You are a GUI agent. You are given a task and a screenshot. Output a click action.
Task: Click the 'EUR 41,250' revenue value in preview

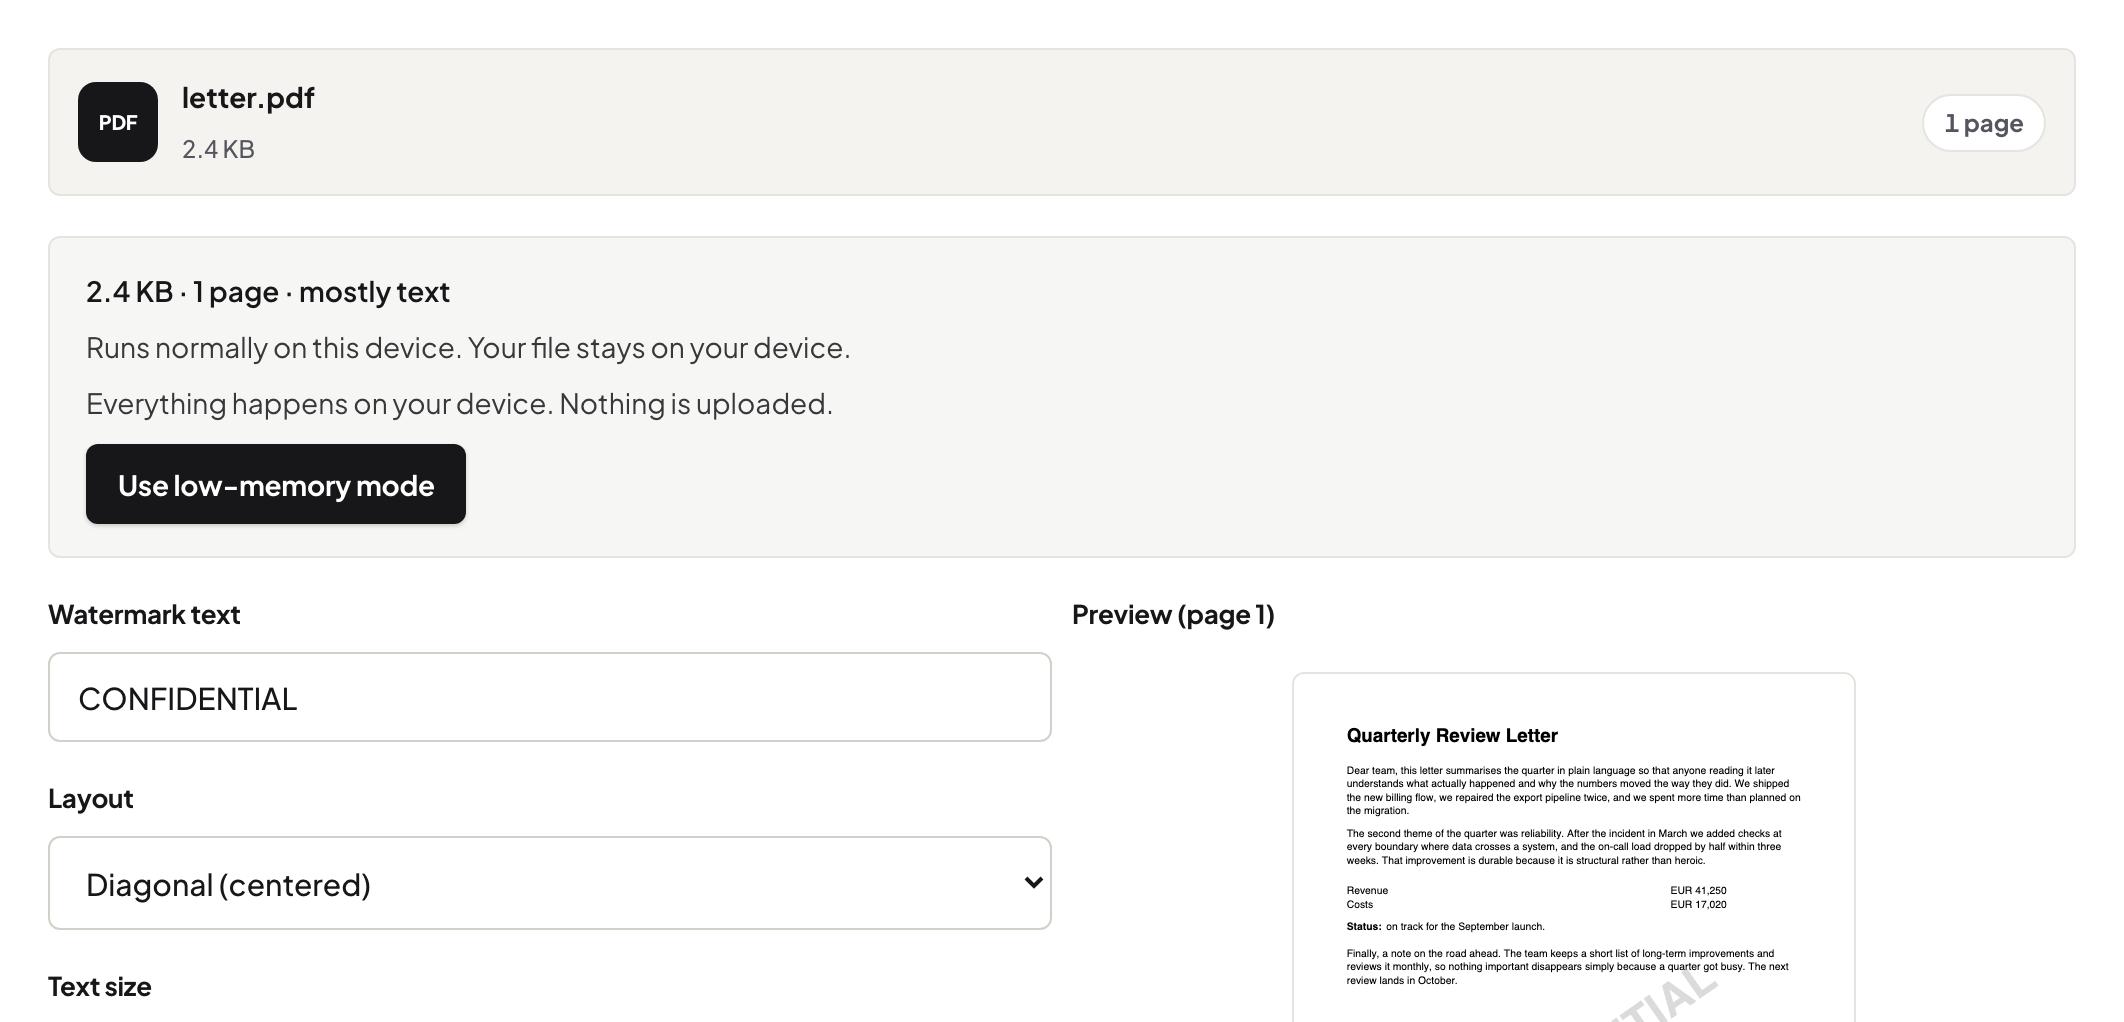1698,890
